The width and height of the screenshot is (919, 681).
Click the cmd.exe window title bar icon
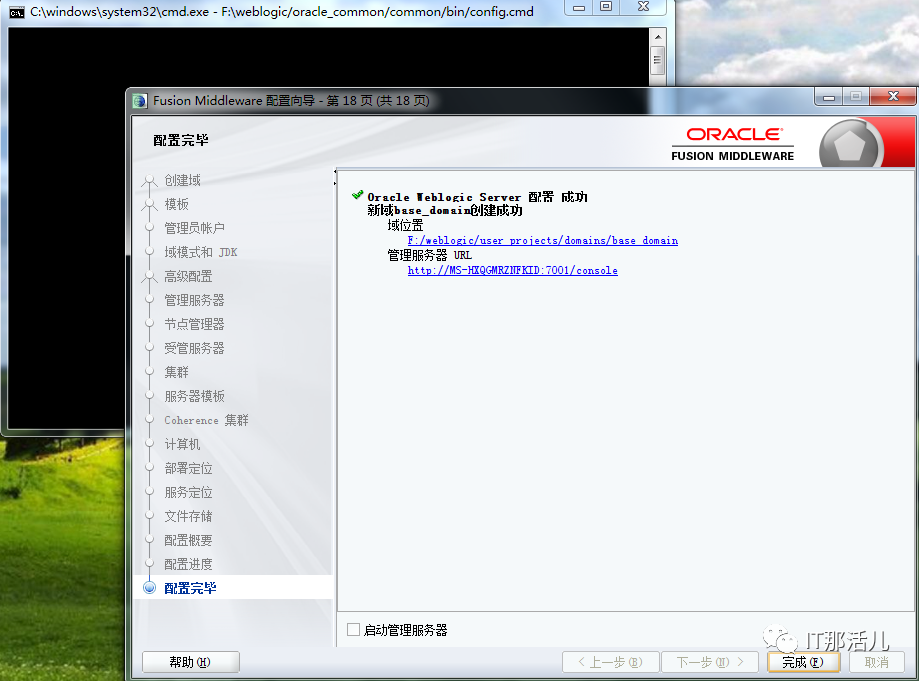pyautogui.click(x=17, y=12)
